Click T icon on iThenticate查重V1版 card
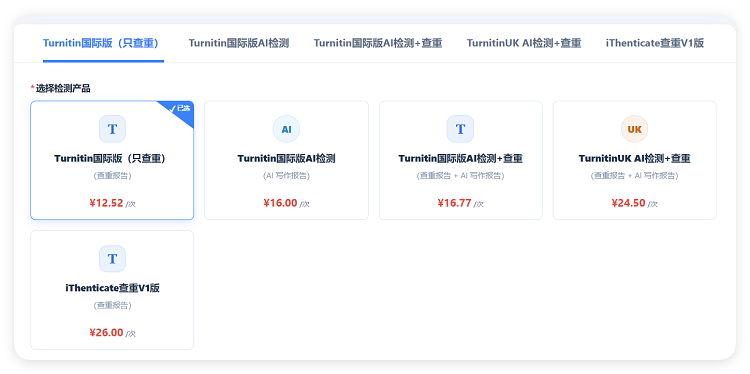The height and width of the screenshot is (374, 750). (x=112, y=259)
